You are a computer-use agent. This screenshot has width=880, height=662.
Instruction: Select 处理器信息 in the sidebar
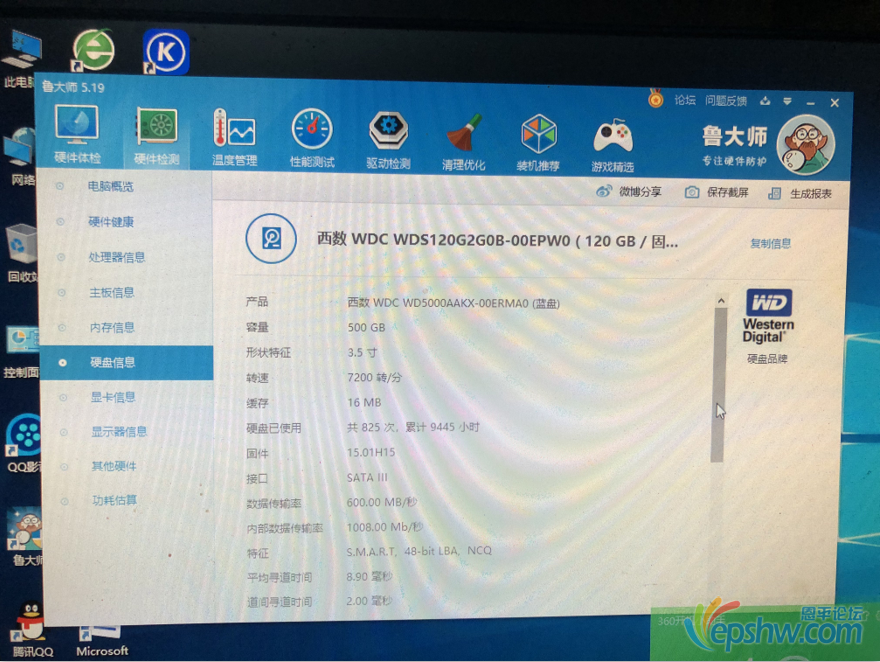117,257
